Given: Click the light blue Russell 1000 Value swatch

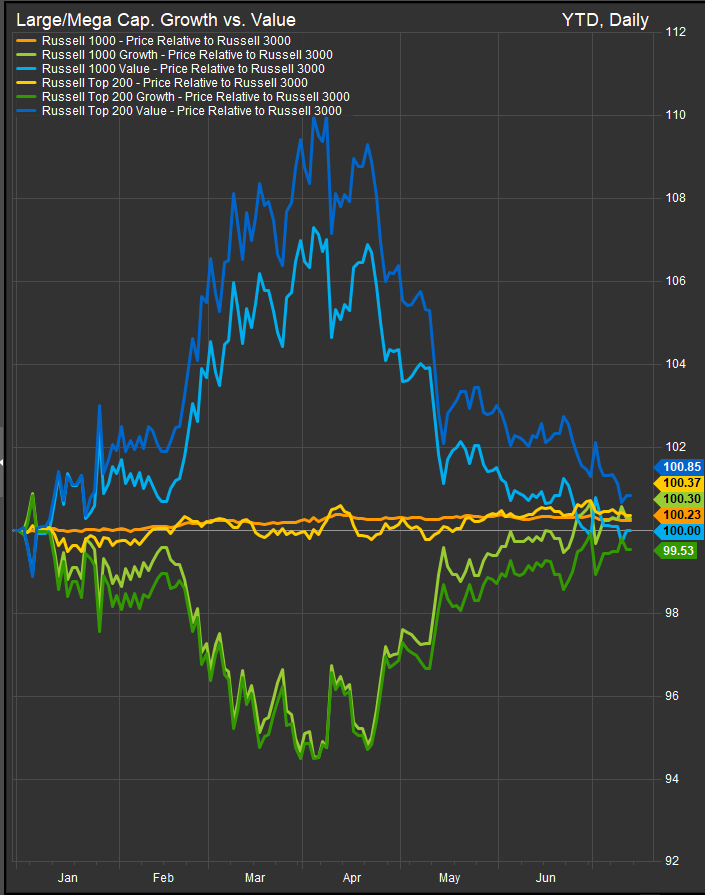Looking at the screenshot, I should (24, 69).
